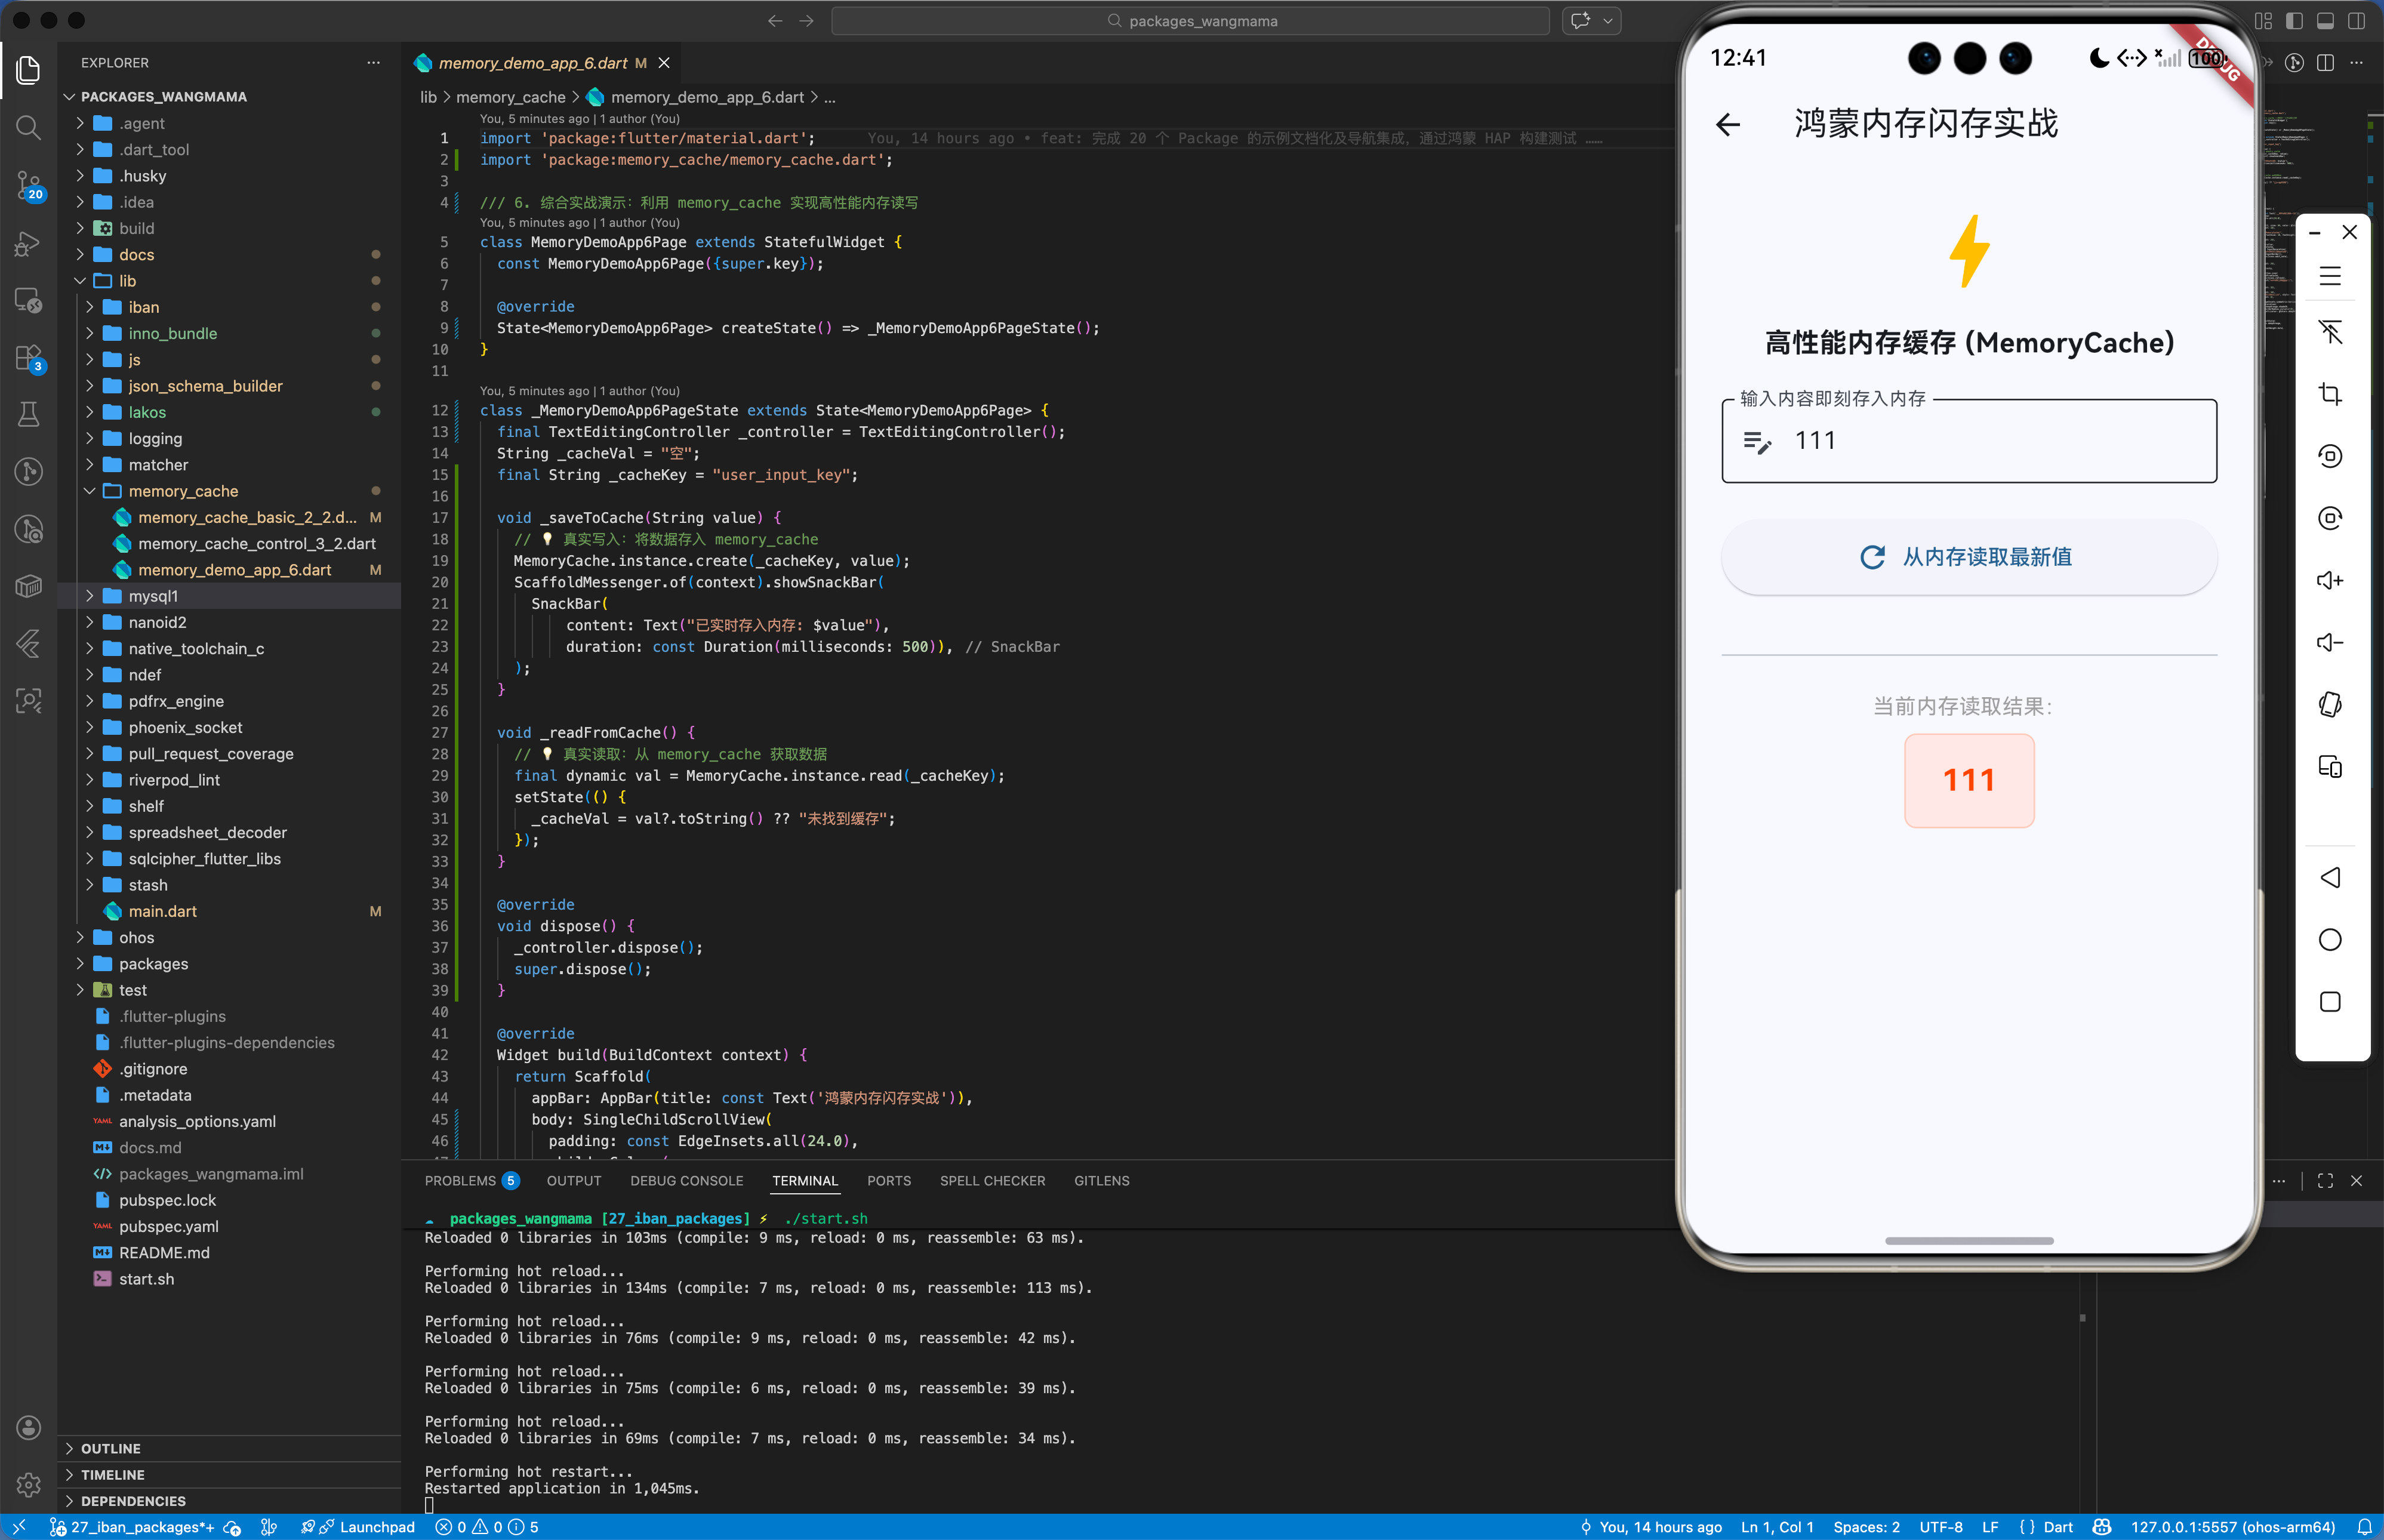Switch to the DEBUG CONSOLE tab
Image resolution: width=2384 pixels, height=1540 pixels.
[686, 1181]
